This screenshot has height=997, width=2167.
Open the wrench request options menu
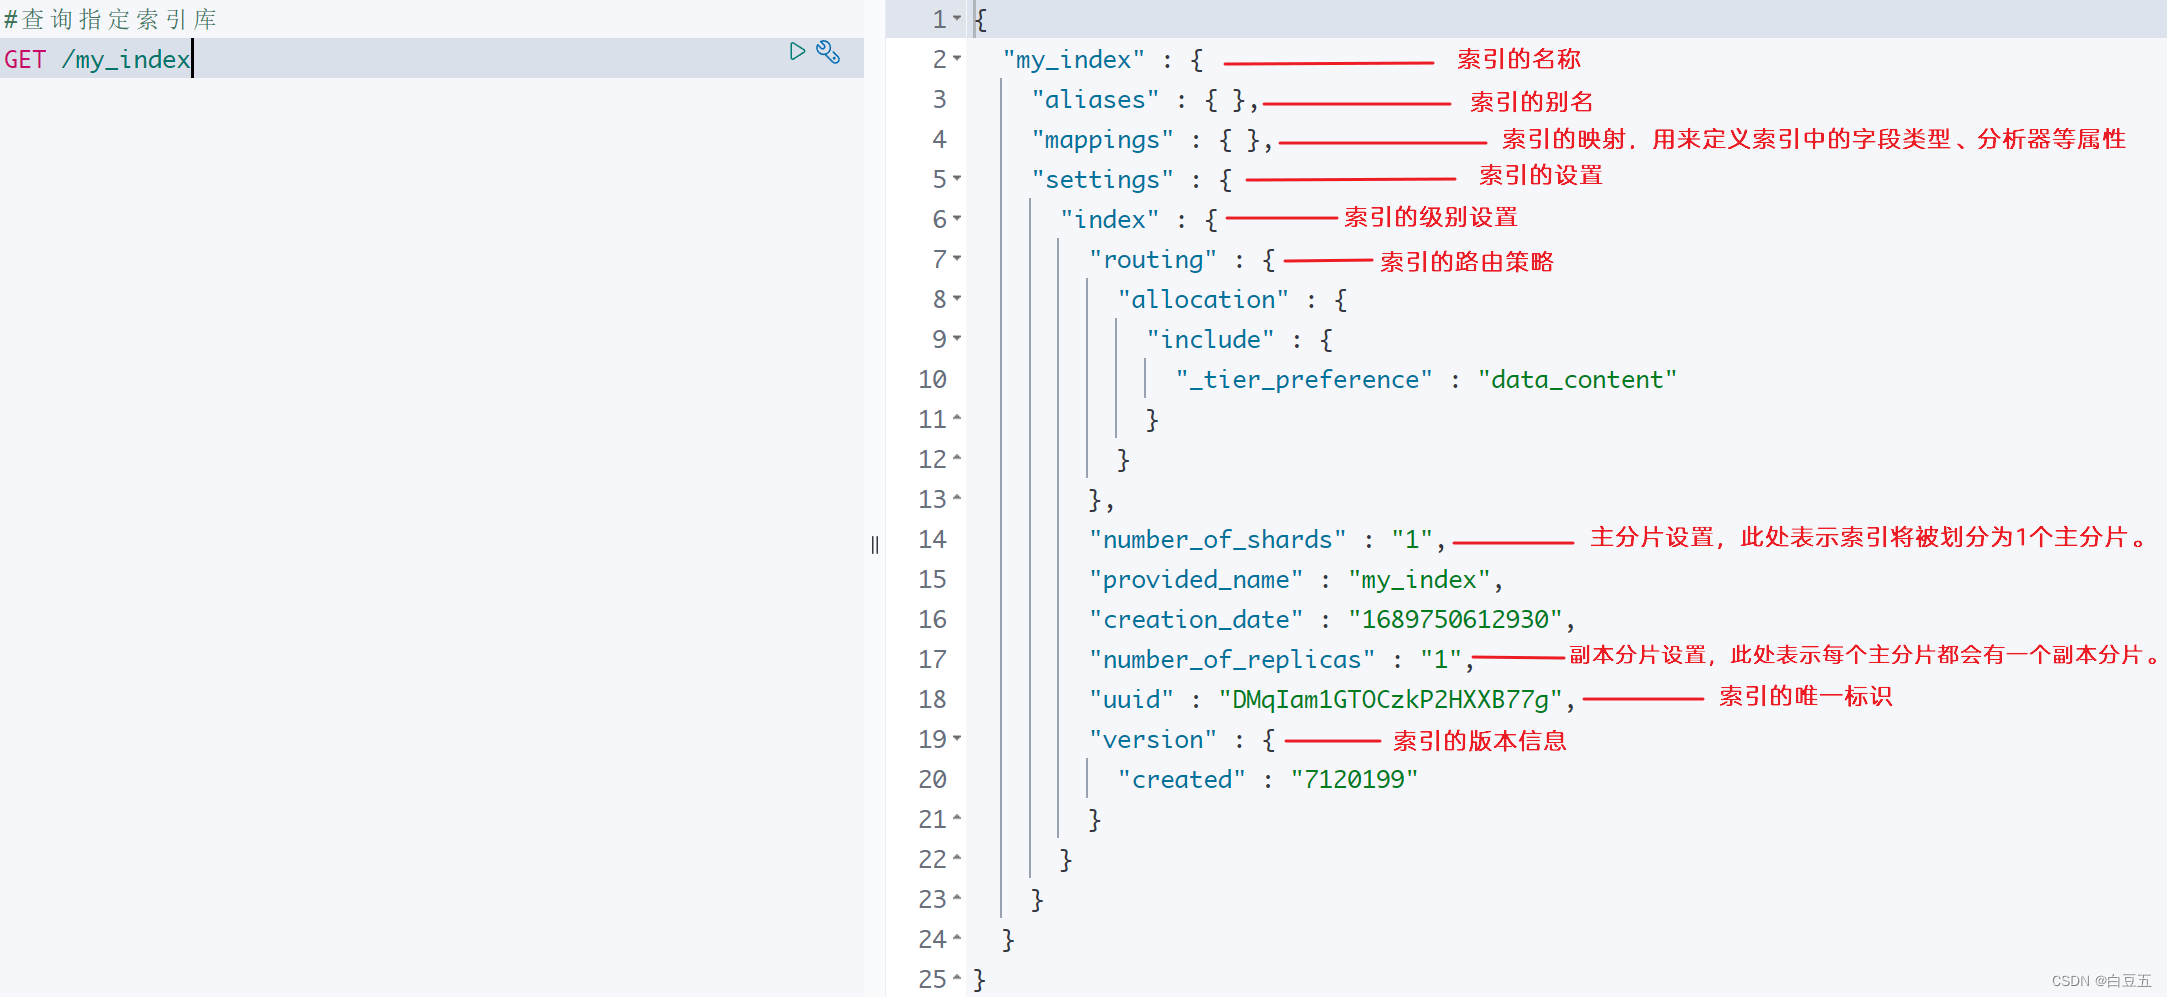pos(828,52)
